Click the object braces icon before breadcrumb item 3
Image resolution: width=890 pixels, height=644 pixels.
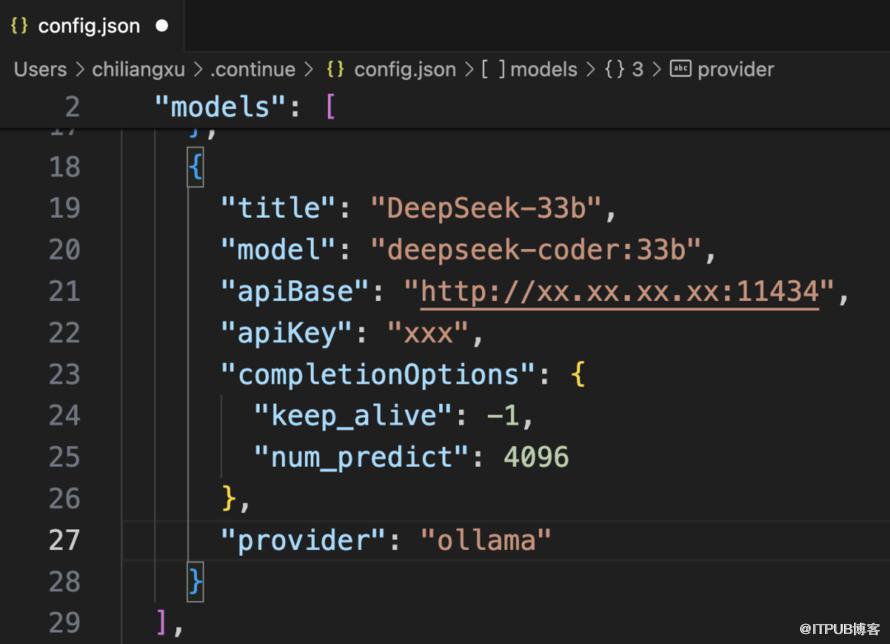pyautogui.click(x=614, y=69)
